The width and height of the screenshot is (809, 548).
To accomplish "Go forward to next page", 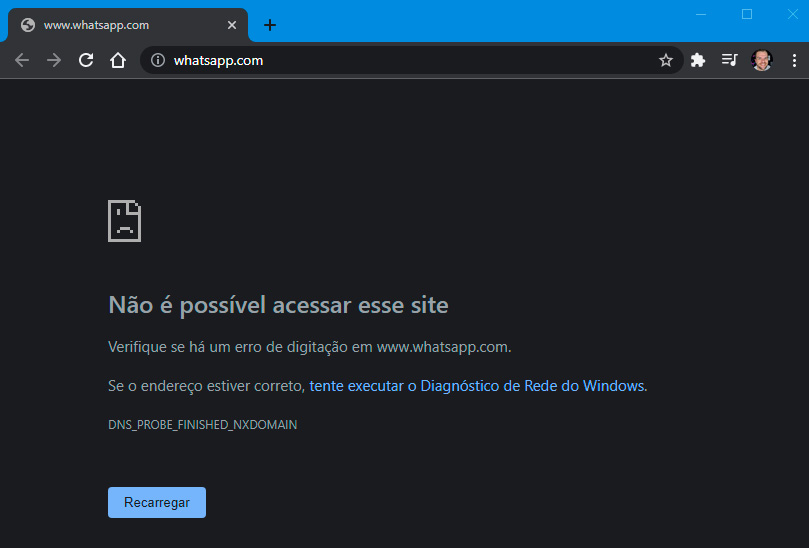I will click(x=54, y=60).
